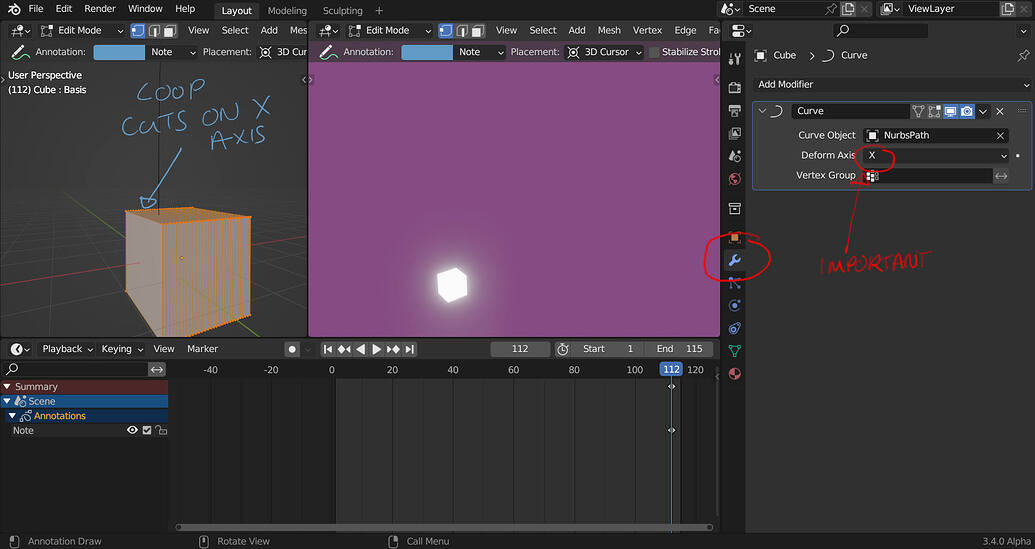This screenshot has width=1035, height=549.
Task: Collapse the Curve modifier panel
Action: click(762, 112)
